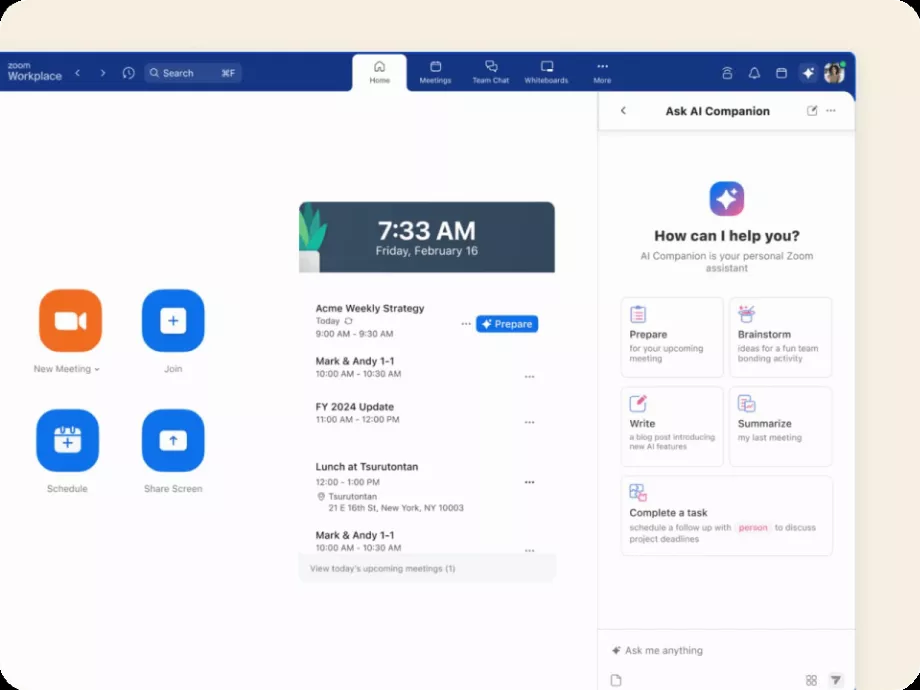Click the Acme Weekly Strategy meeting title
The image size is (920, 690).
pyautogui.click(x=370, y=308)
